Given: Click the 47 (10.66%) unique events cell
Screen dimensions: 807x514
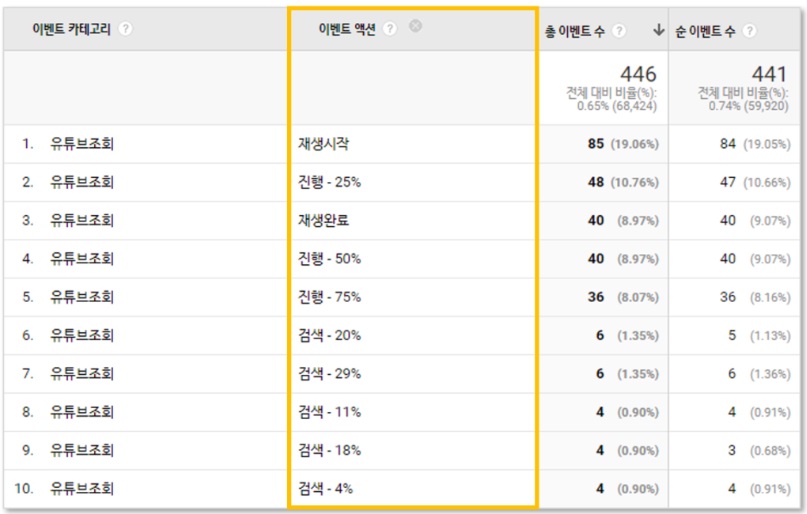Looking at the screenshot, I should 755,182.
